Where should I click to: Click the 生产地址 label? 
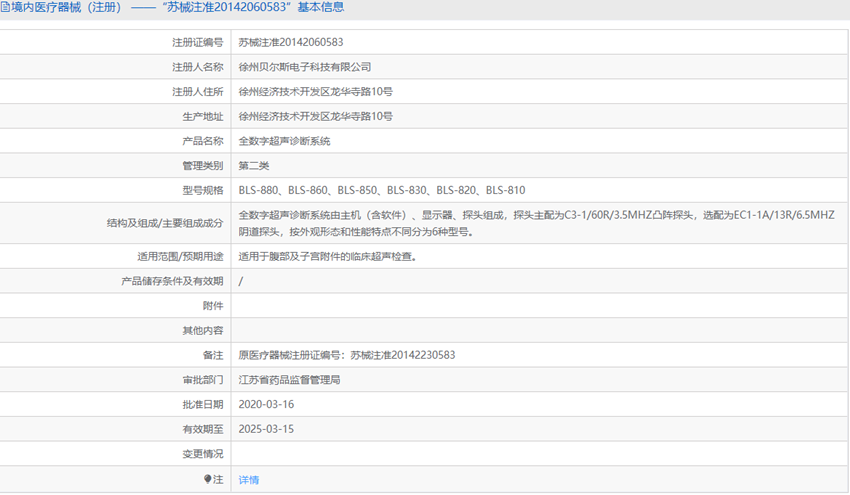(203, 117)
